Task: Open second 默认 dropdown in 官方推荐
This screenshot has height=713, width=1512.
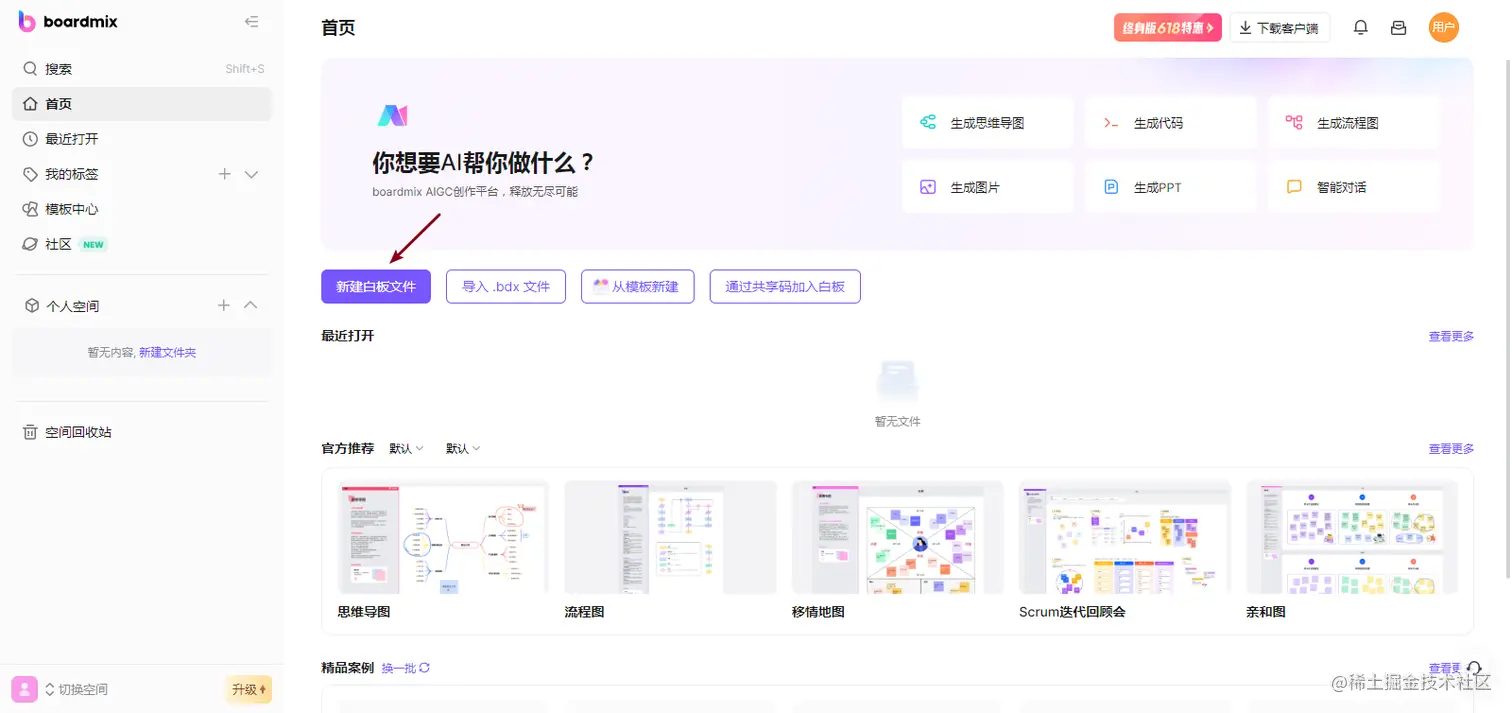Action: pos(463,449)
